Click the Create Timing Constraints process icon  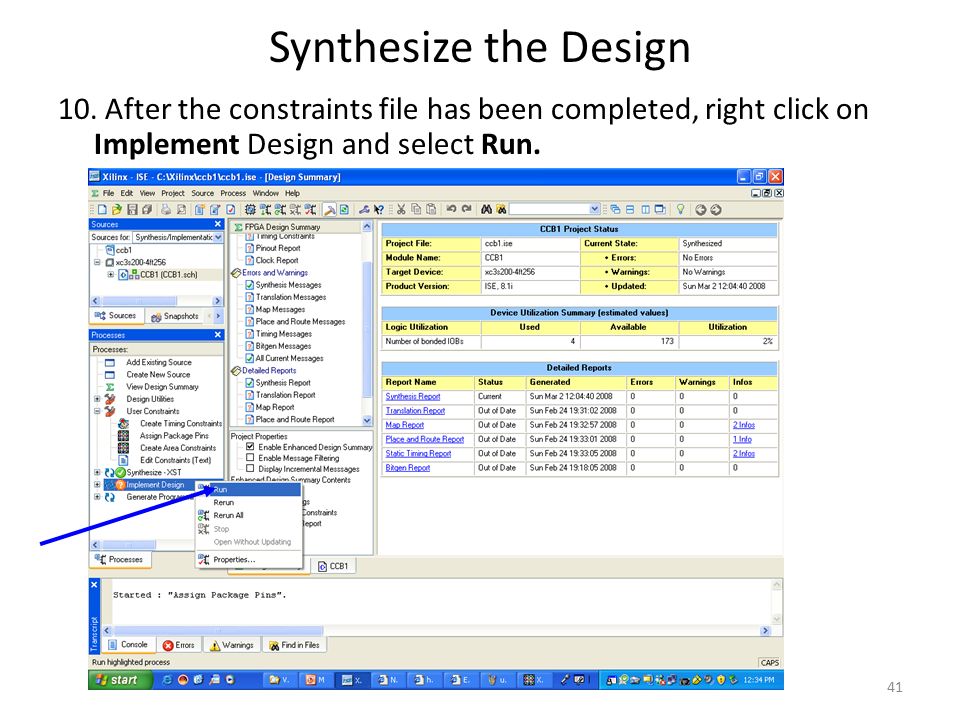click(x=124, y=424)
